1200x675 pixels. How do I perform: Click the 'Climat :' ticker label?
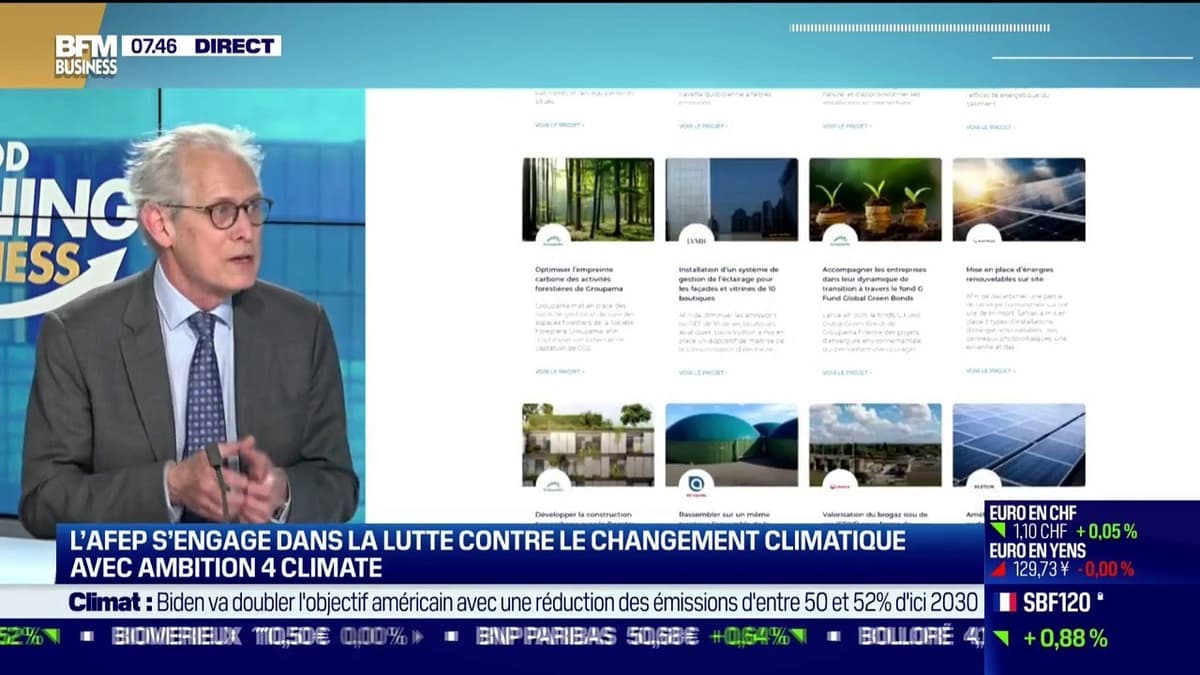click(x=110, y=602)
